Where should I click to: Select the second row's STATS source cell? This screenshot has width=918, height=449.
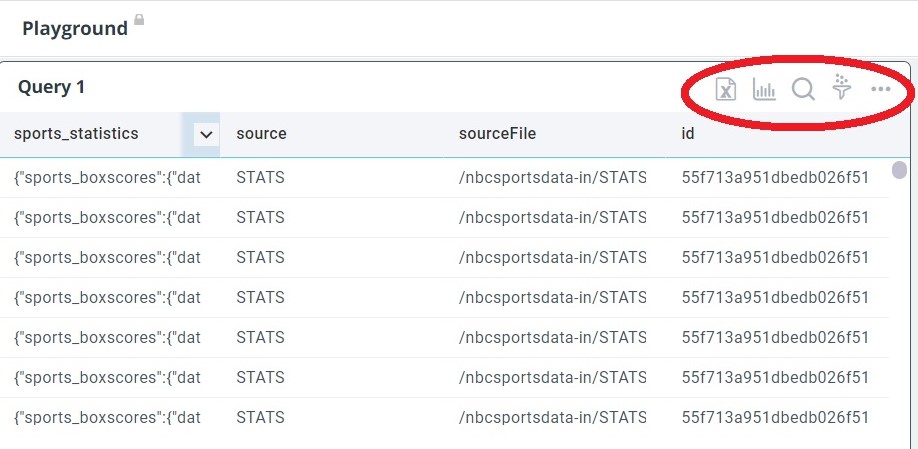point(260,217)
